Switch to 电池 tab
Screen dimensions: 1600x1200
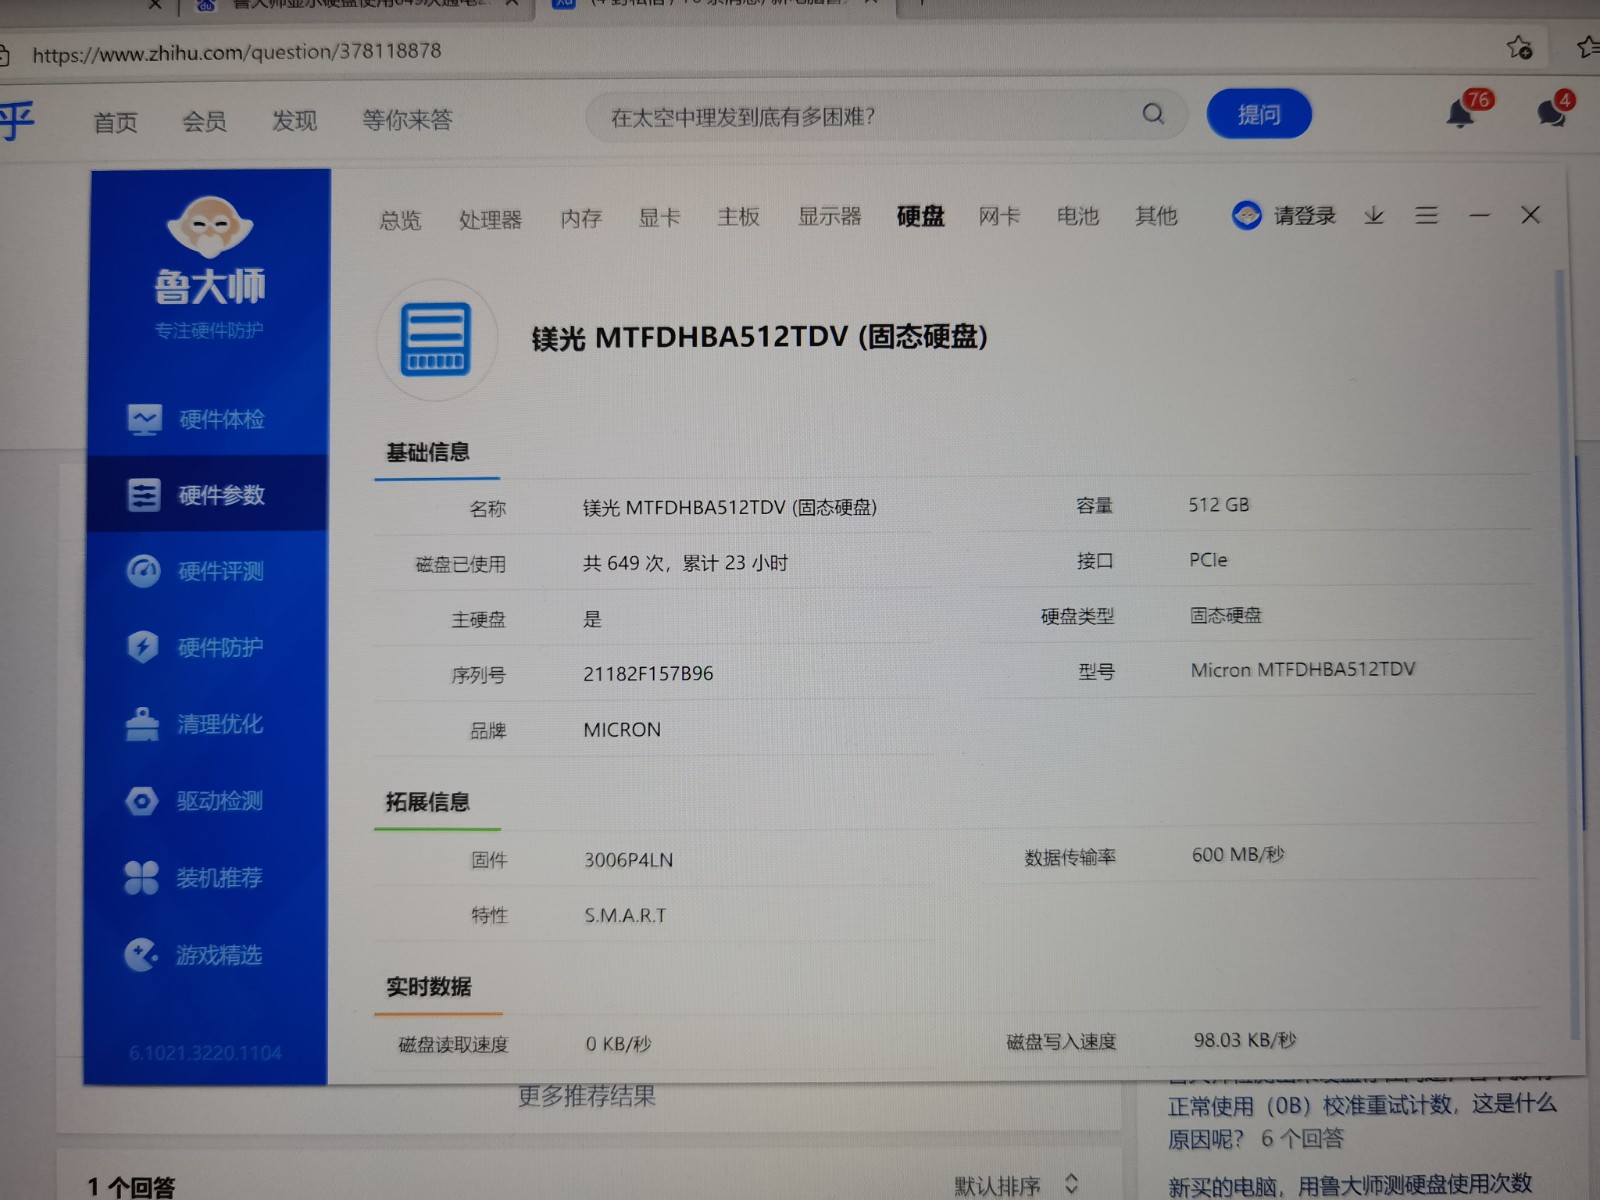(x=1078, y=215)
